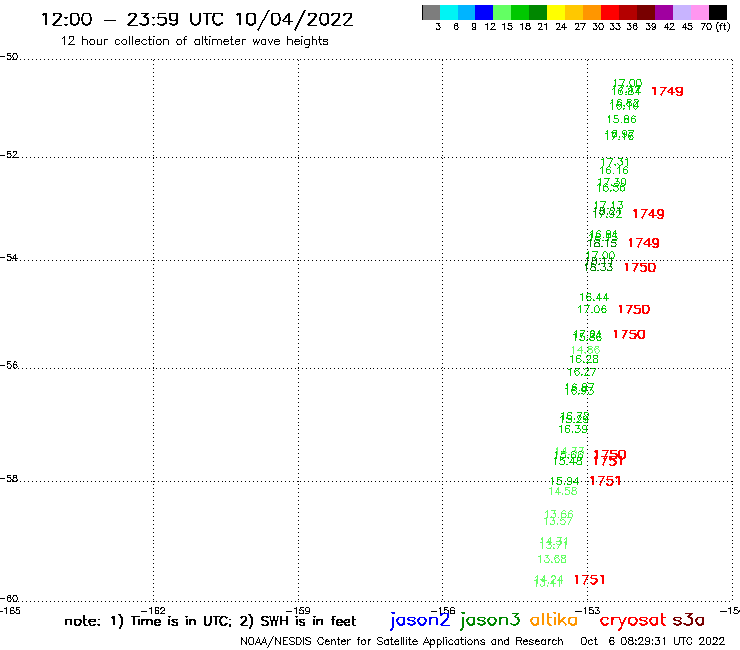Click the 13.57 wave height value
The height and width of the screenshot is (650, 740).
coord(558,522)
